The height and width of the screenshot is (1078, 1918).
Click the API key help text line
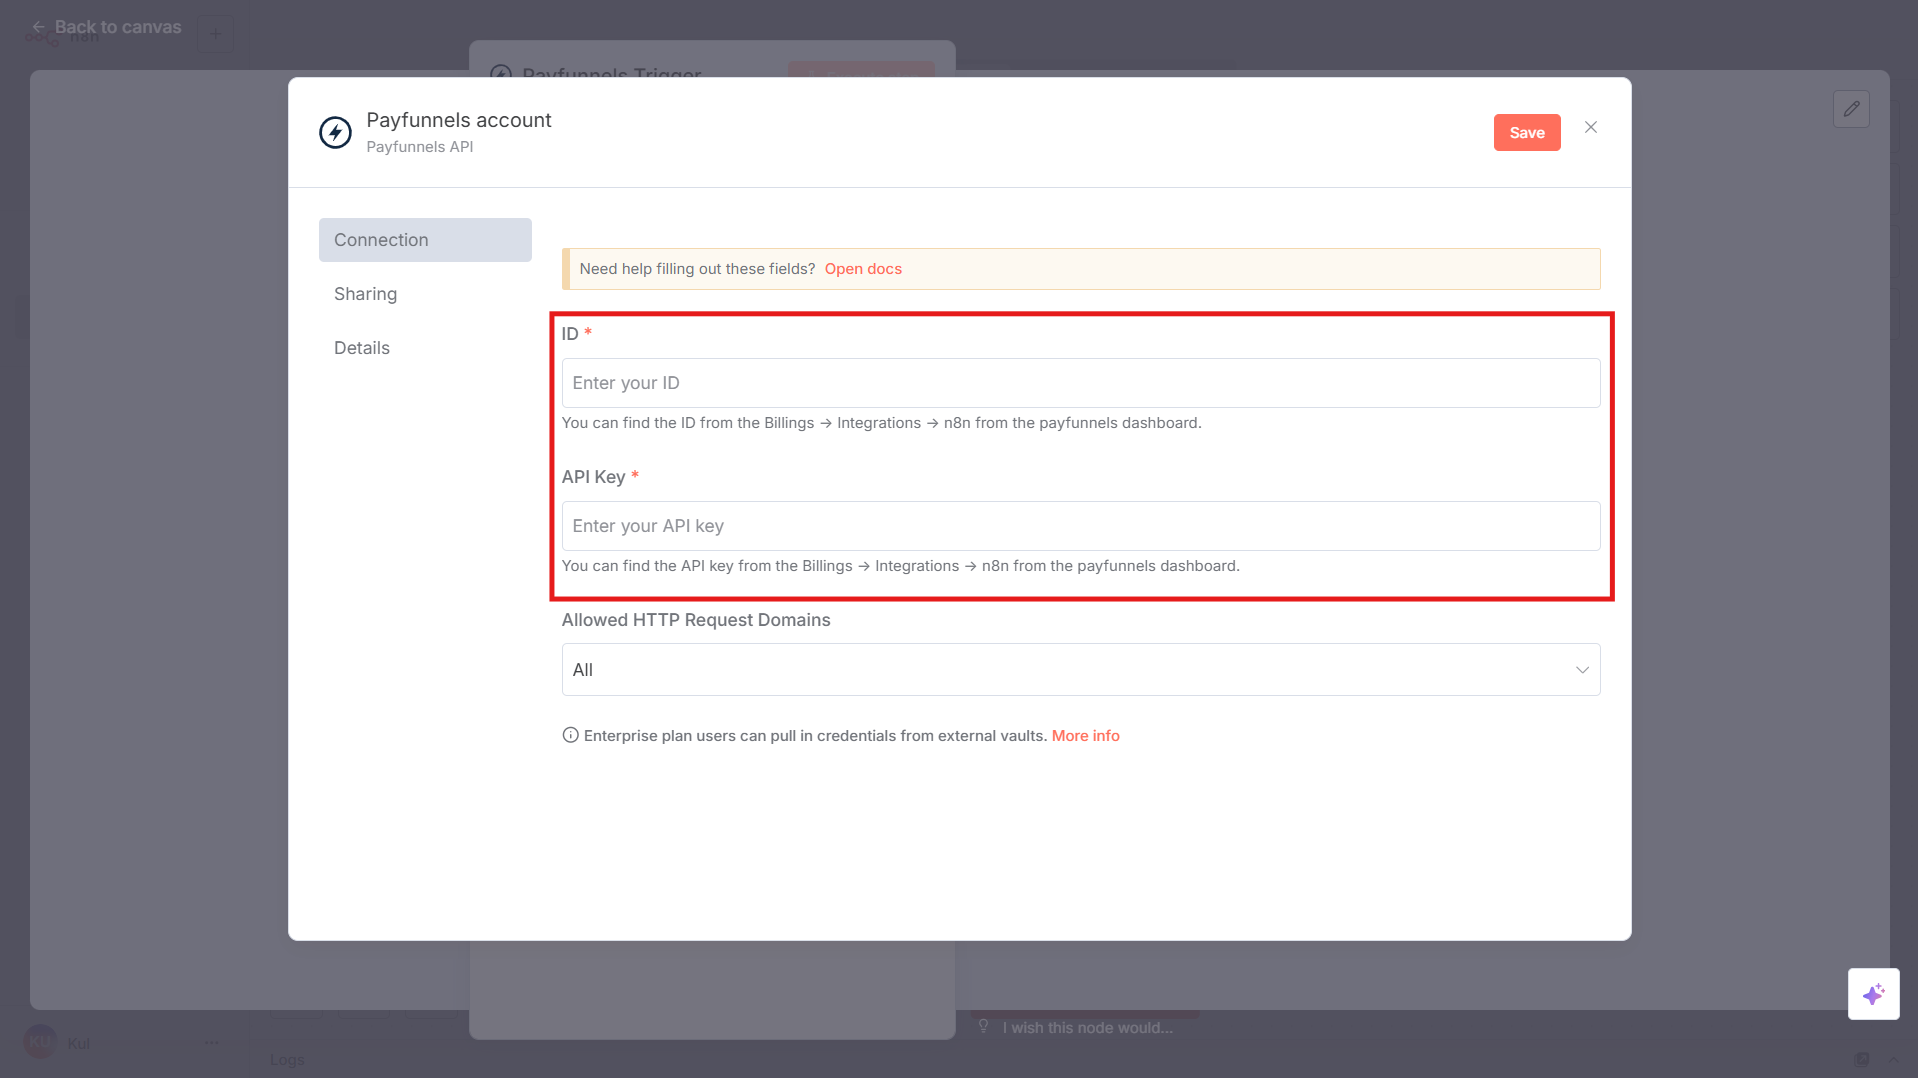pyautogui.click(x=900, y=566)
